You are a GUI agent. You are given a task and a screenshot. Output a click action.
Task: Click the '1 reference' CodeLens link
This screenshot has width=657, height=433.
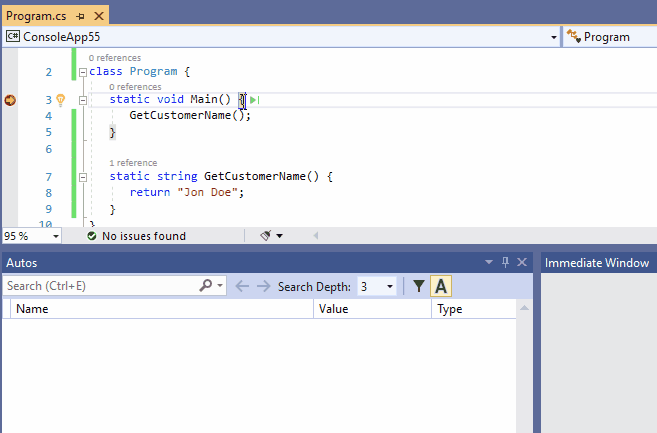(x=133, y=162)
